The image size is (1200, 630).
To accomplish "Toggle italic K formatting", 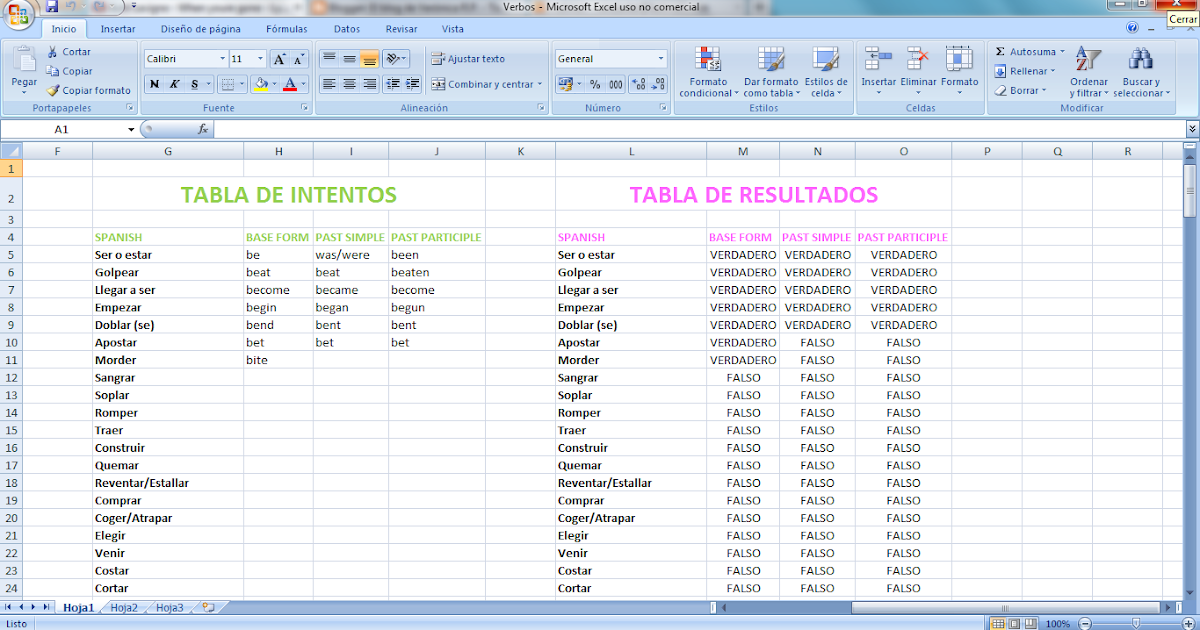I will [x=174, y=84].
